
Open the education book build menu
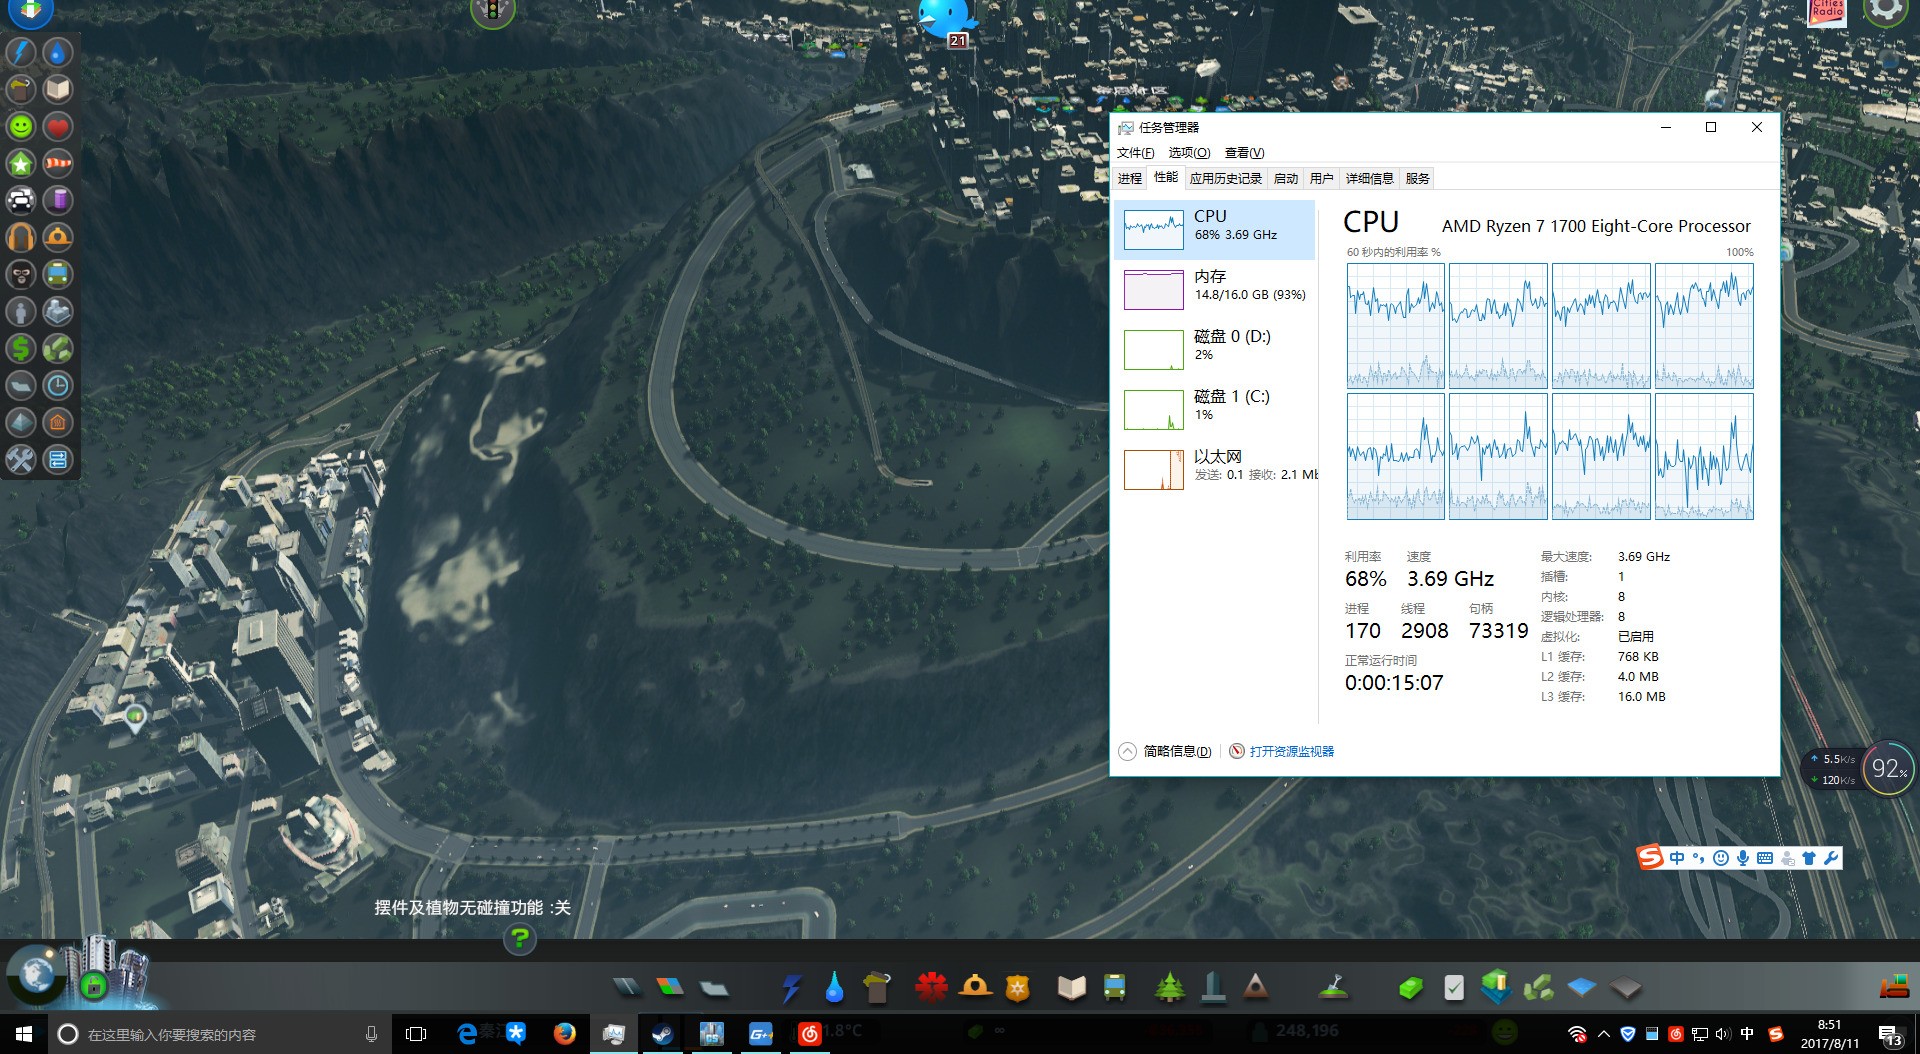pyautogui.click(x=1071, y=988)
